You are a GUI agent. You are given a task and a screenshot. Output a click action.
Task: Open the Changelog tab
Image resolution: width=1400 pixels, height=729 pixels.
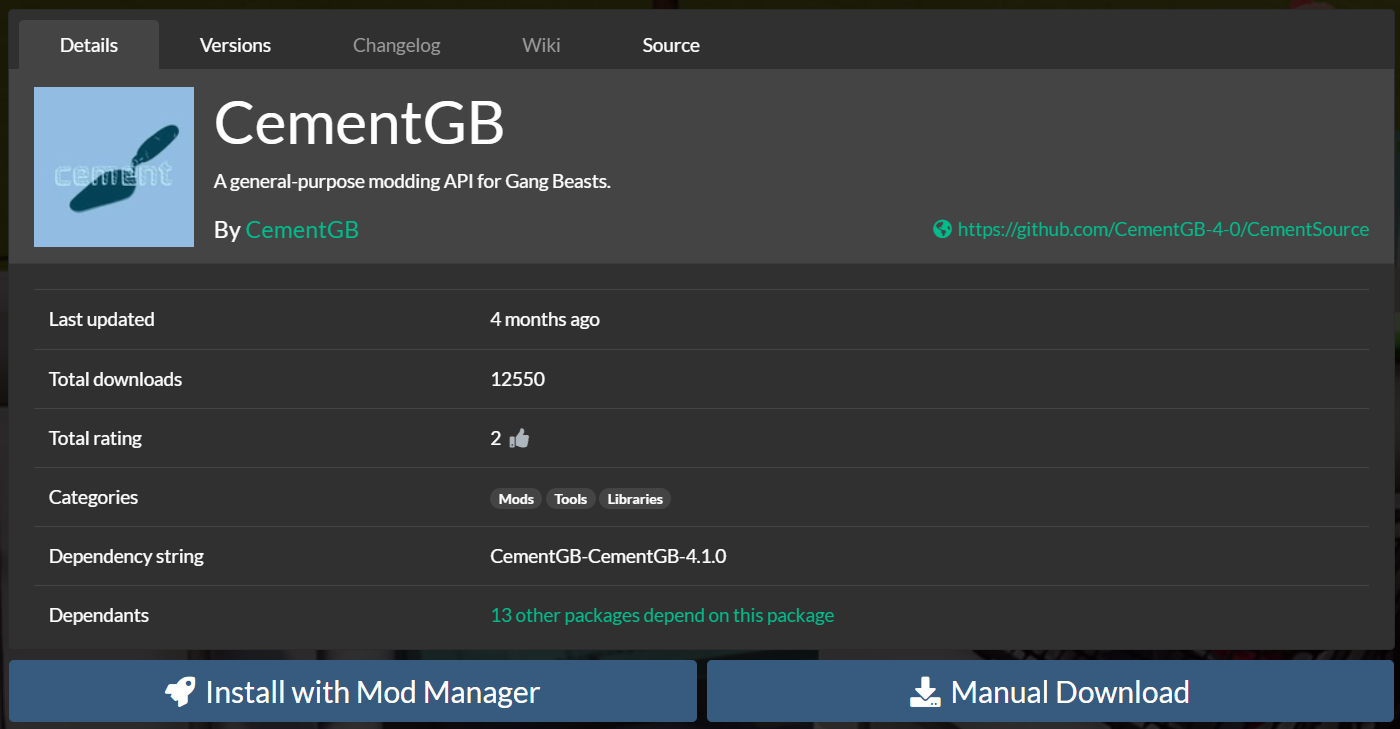pyautogui.click(x=397, y=45)
